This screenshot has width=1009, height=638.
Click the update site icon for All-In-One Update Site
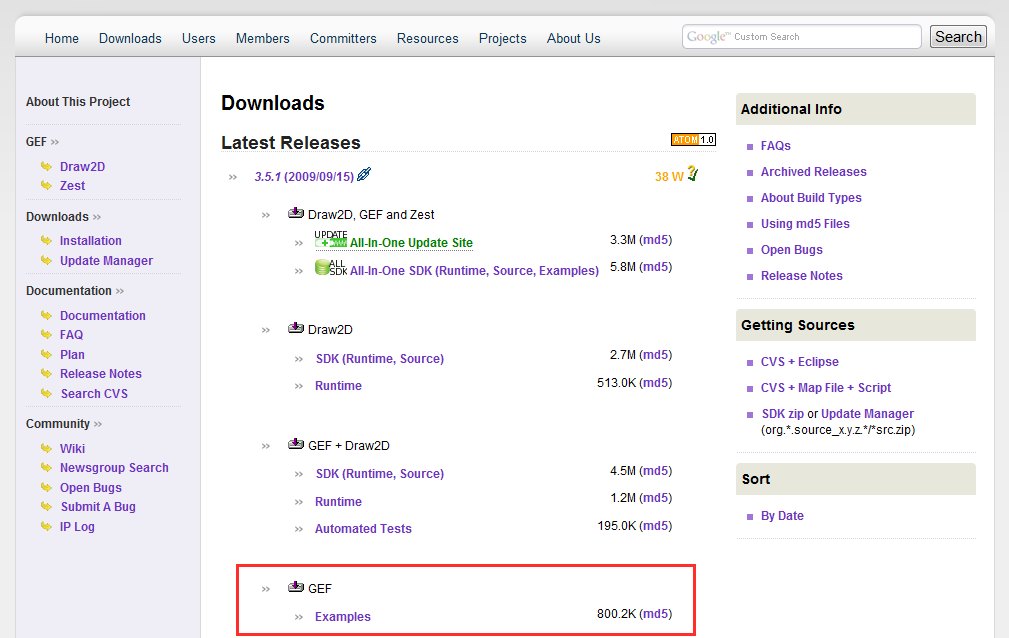(x=331, y=239)
